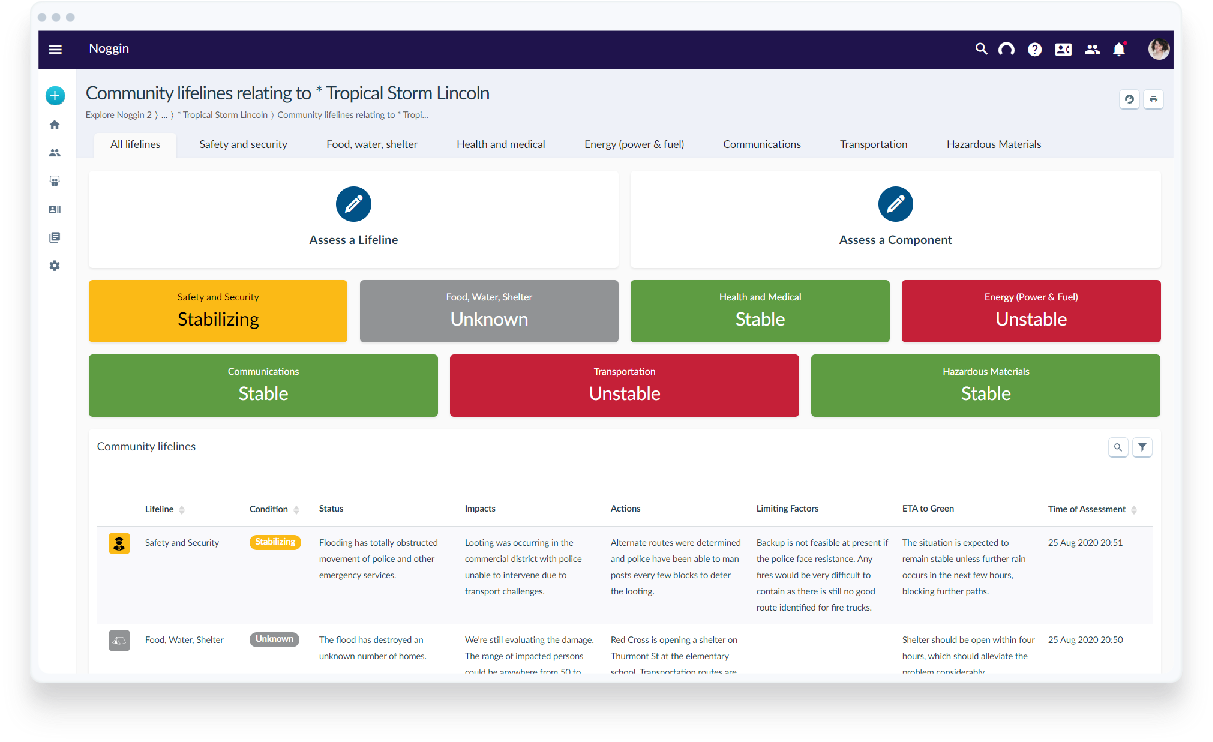This screenshot has width=1213, height=742.
Task: Open the filter for Community lifelines table
Action: pos(1142,448)
